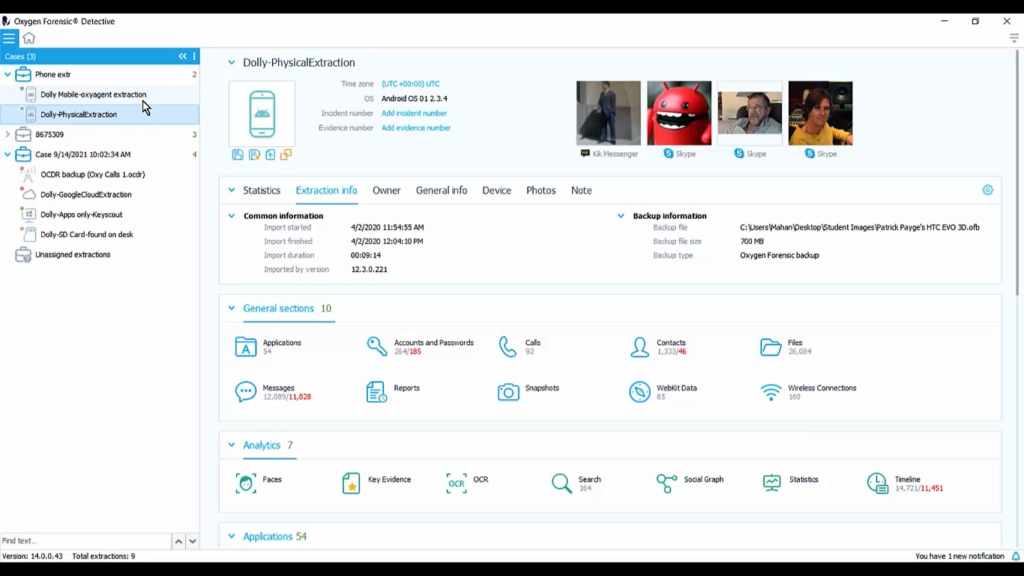Click the first save icon under device image

[238, 155]
